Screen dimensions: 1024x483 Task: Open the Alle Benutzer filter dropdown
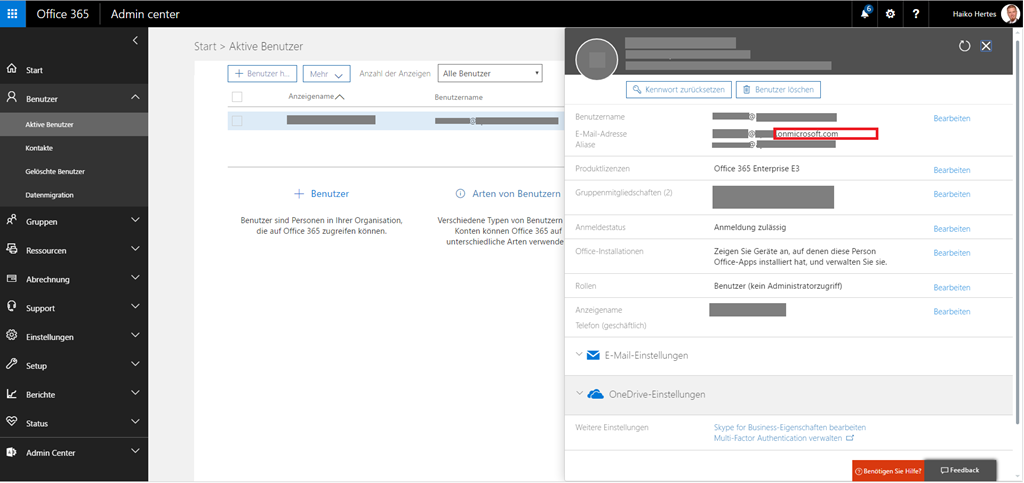pos(491,73)
